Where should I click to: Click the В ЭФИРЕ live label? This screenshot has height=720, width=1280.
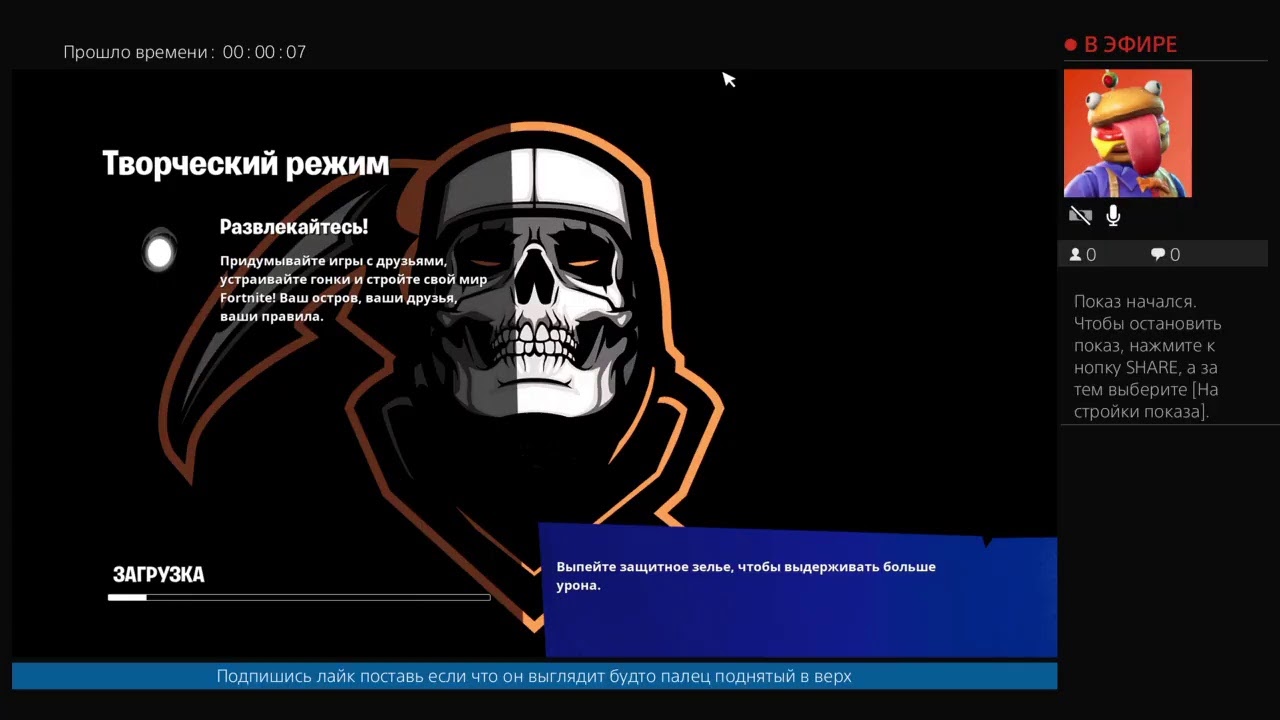(1130, 45)
